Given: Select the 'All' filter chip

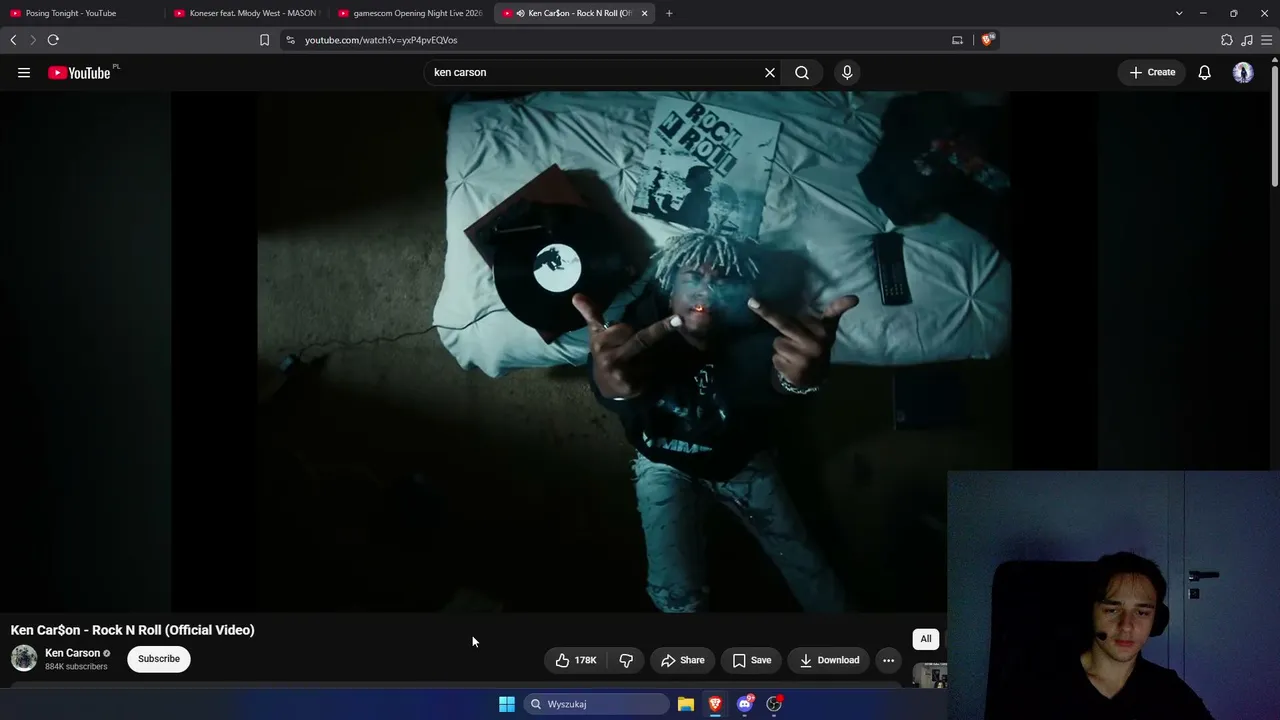Looking at the screenshot, I should click(926, 639).
